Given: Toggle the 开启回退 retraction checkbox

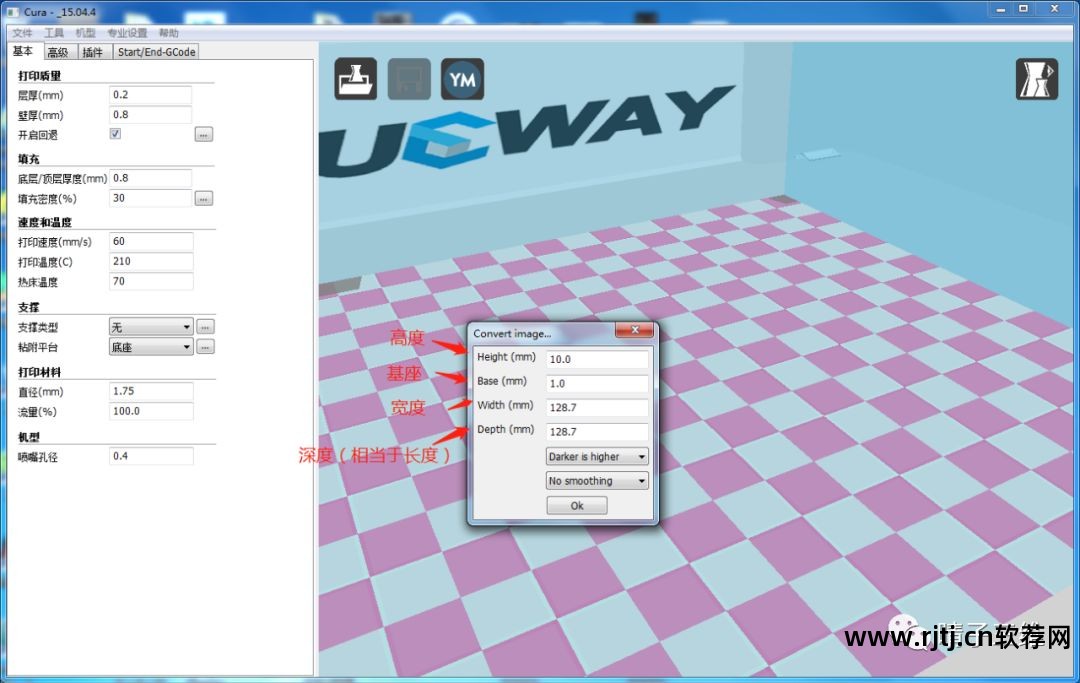Looking at the screenshot, I should (116, 134).
